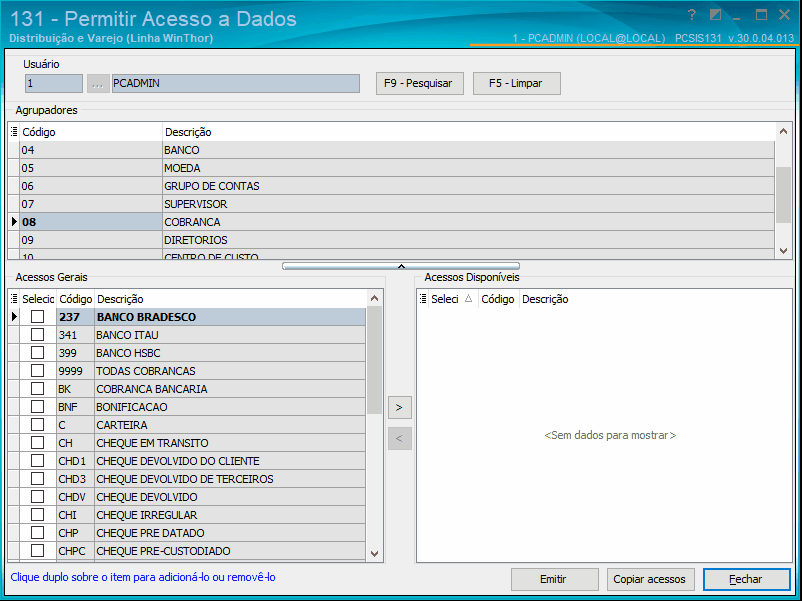Screen dimensions: 802x601
Task: Click the F9 - Pesquisar button
Action: [419, 83]
